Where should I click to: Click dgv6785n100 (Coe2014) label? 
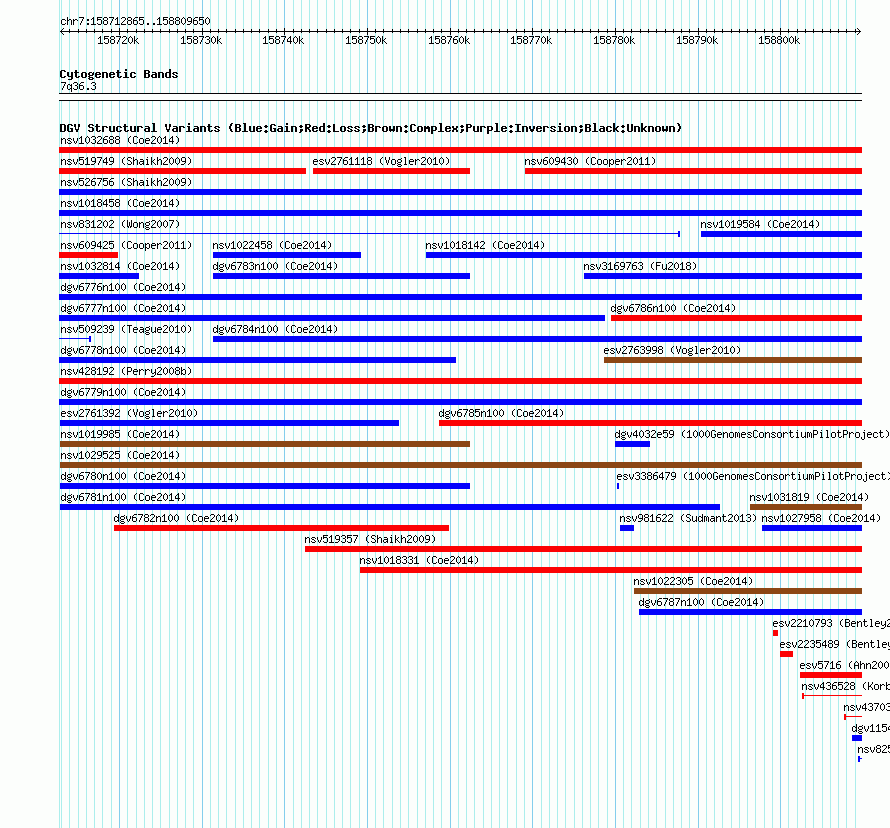pyautogui.click(x=501, y=413)
